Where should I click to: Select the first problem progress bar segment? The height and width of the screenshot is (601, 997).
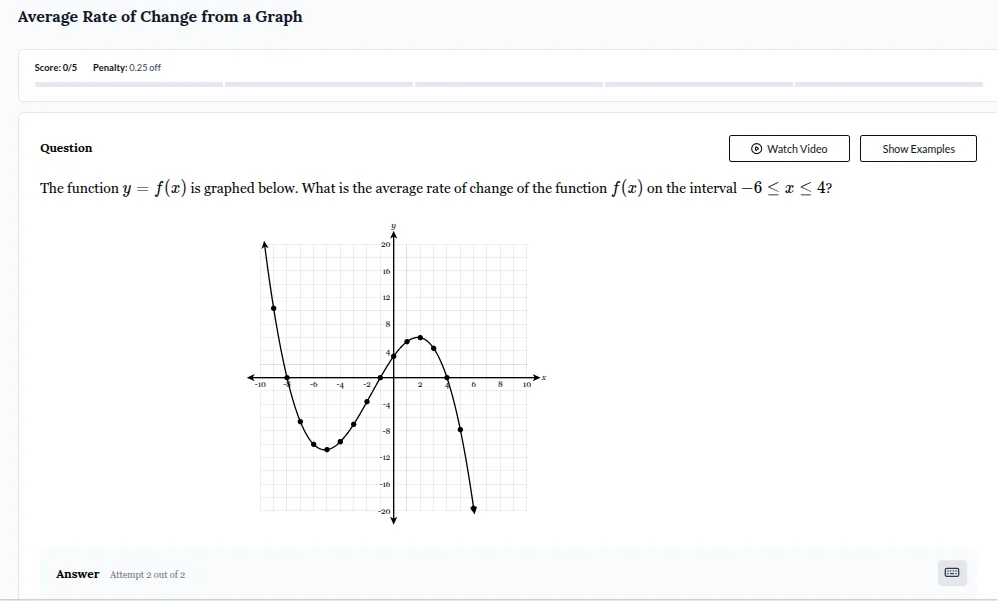[x=130, y=85]
